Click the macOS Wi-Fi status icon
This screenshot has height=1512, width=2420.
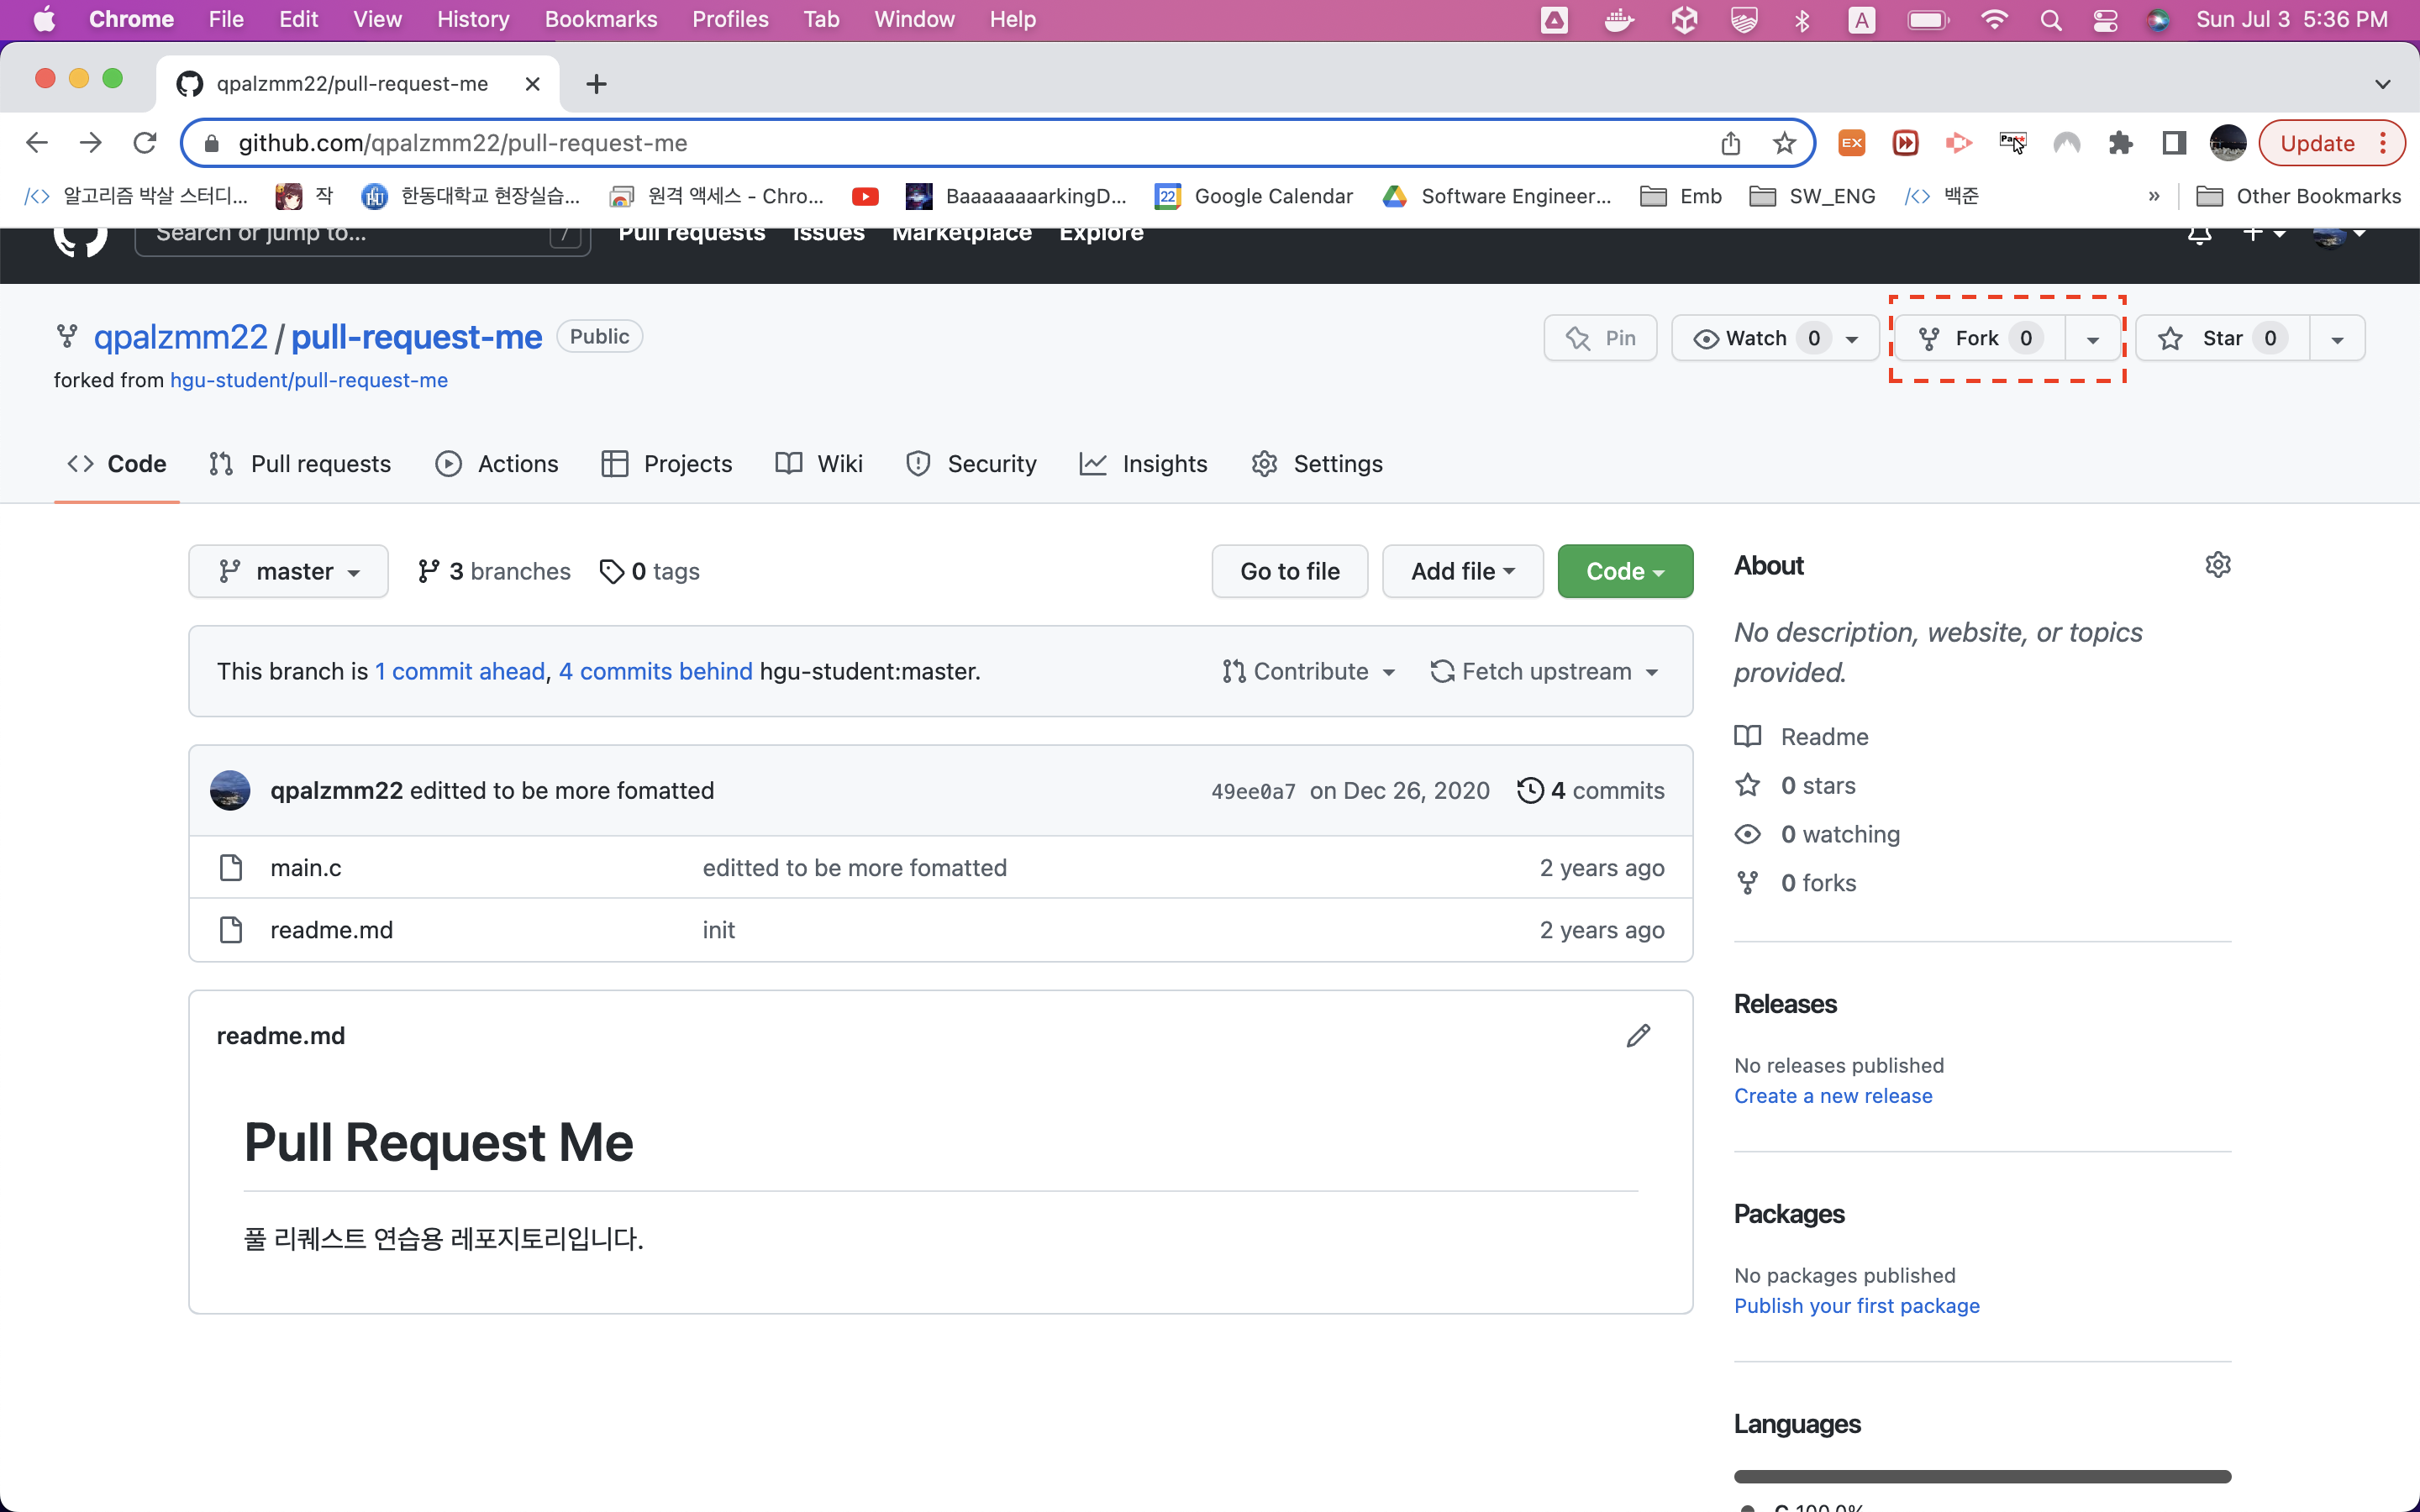[x=1986, y=21]
